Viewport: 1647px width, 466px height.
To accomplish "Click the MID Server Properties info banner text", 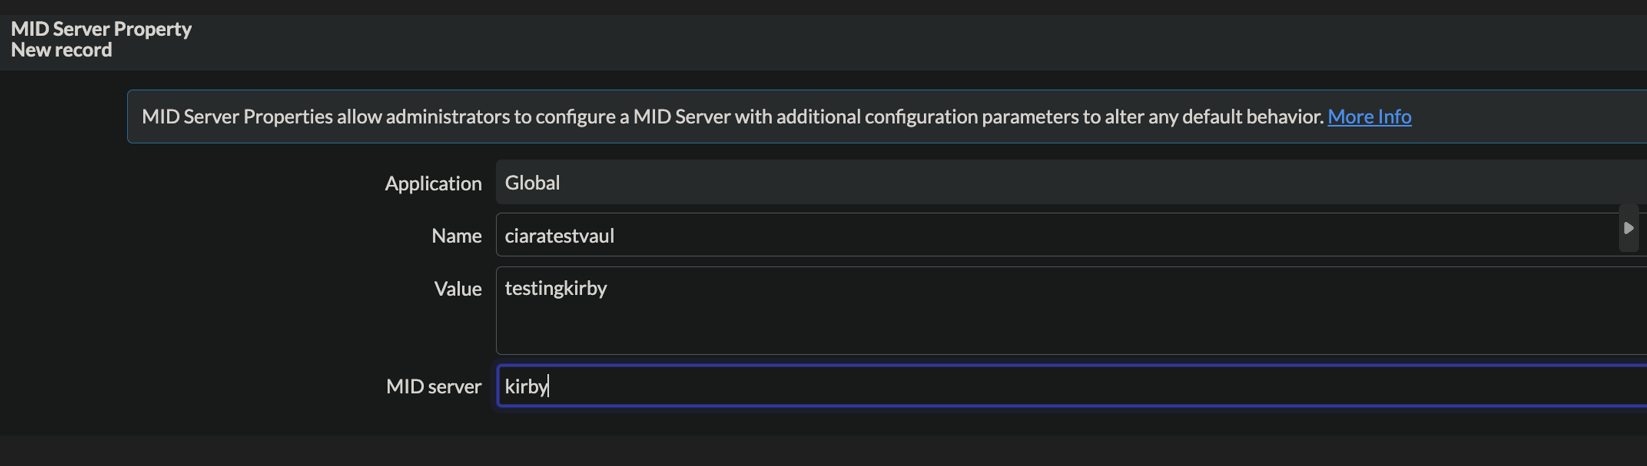I will pyautogui.click(x=600, y=117).
